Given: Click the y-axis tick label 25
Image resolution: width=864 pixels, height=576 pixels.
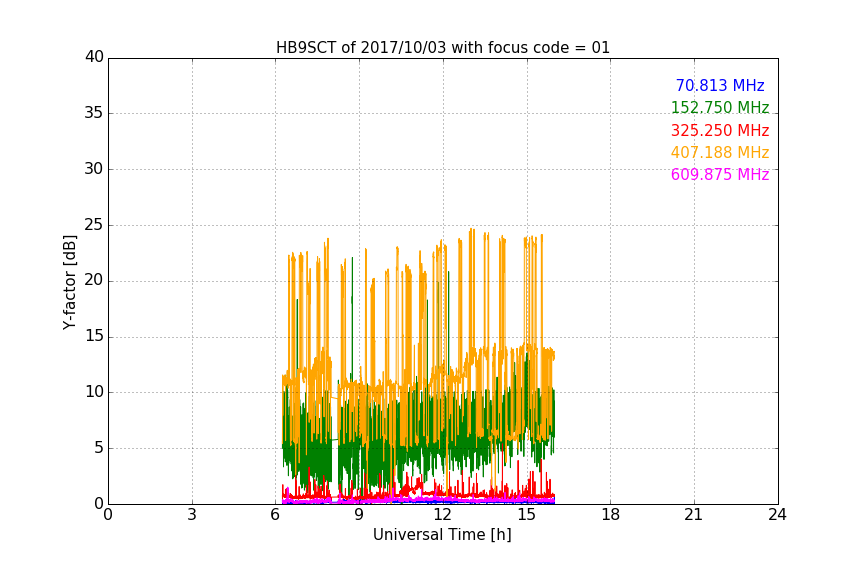Looking at the screenshot, I should pyautogui.click(x=94, y=225).
